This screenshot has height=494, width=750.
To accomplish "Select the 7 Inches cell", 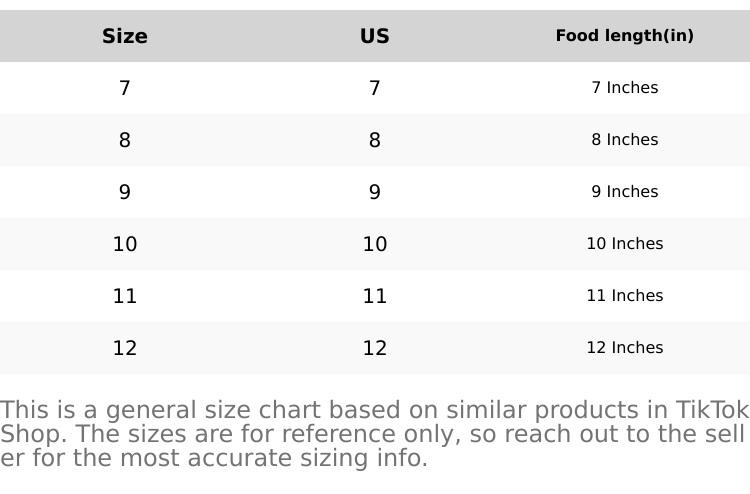I will coord(625,88).
